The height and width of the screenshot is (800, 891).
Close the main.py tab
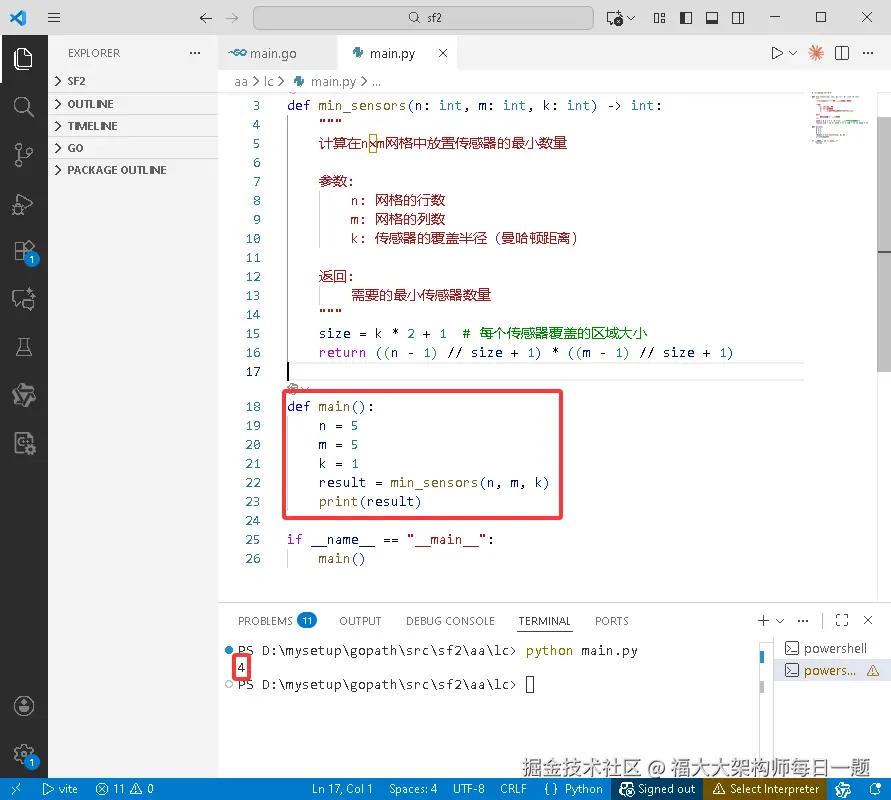443,53
